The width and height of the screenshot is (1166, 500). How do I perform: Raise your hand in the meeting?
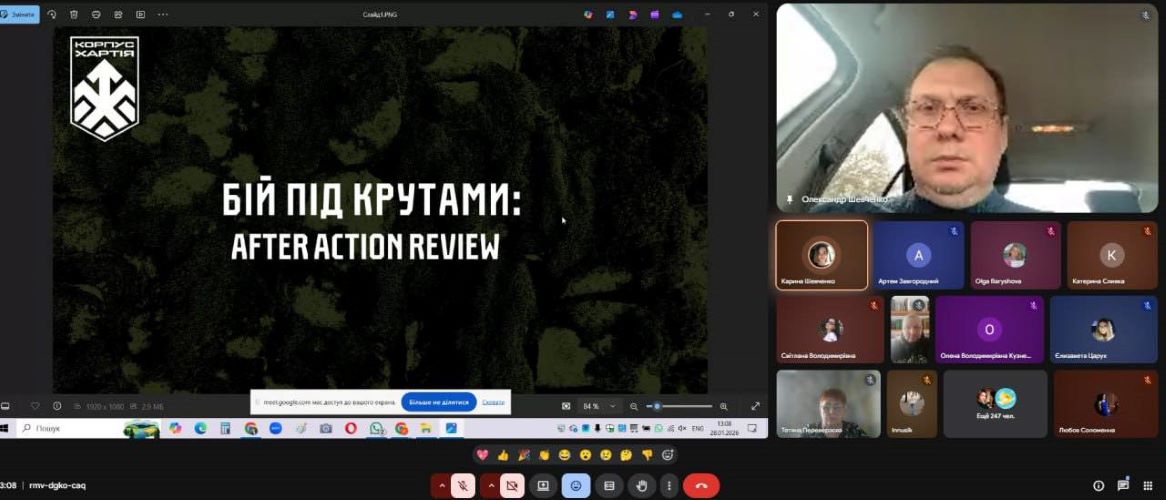tap(640, 486)
